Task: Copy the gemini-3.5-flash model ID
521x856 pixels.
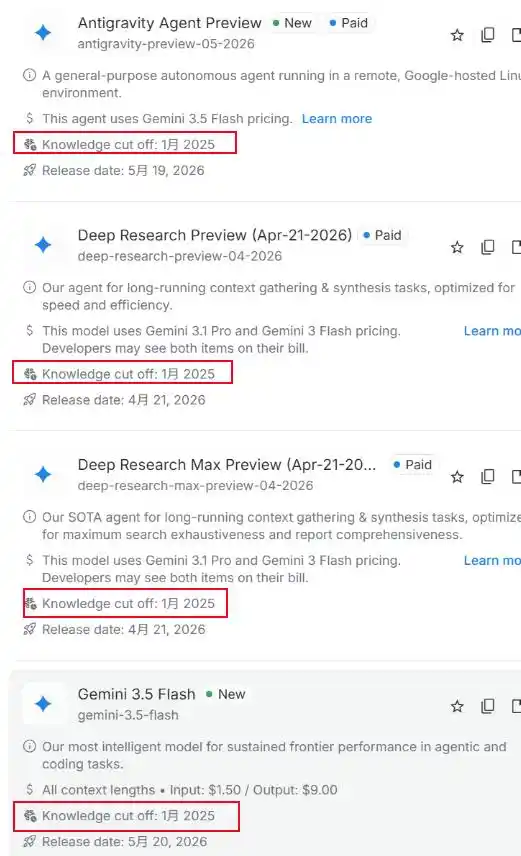Action: [x=488, y=706]
